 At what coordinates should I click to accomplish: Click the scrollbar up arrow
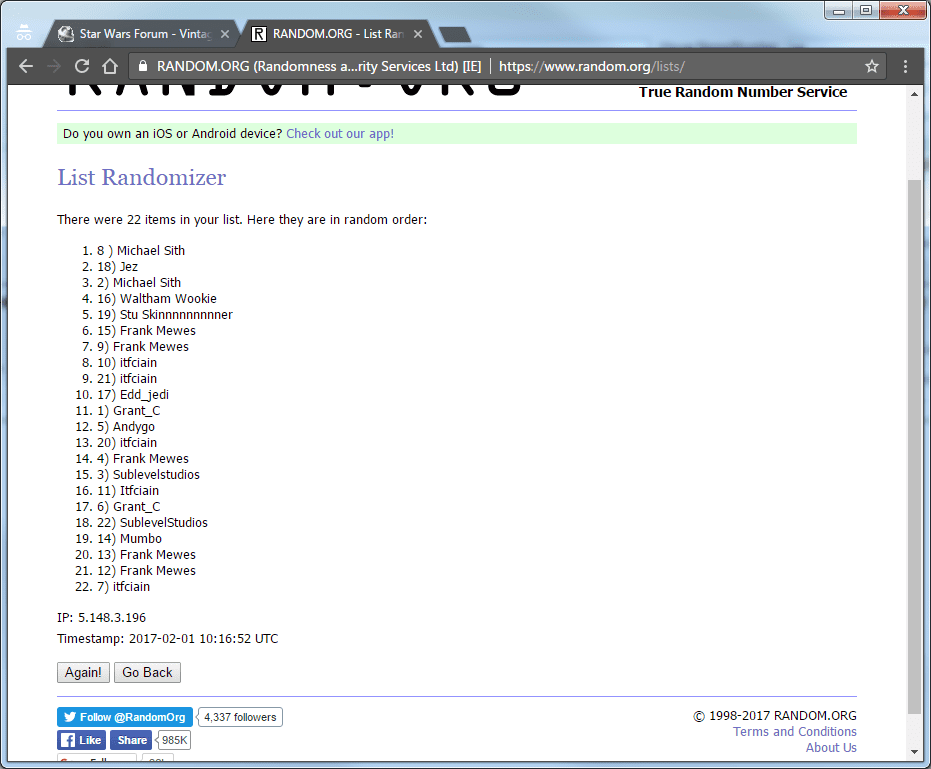(x=914, y=94)
